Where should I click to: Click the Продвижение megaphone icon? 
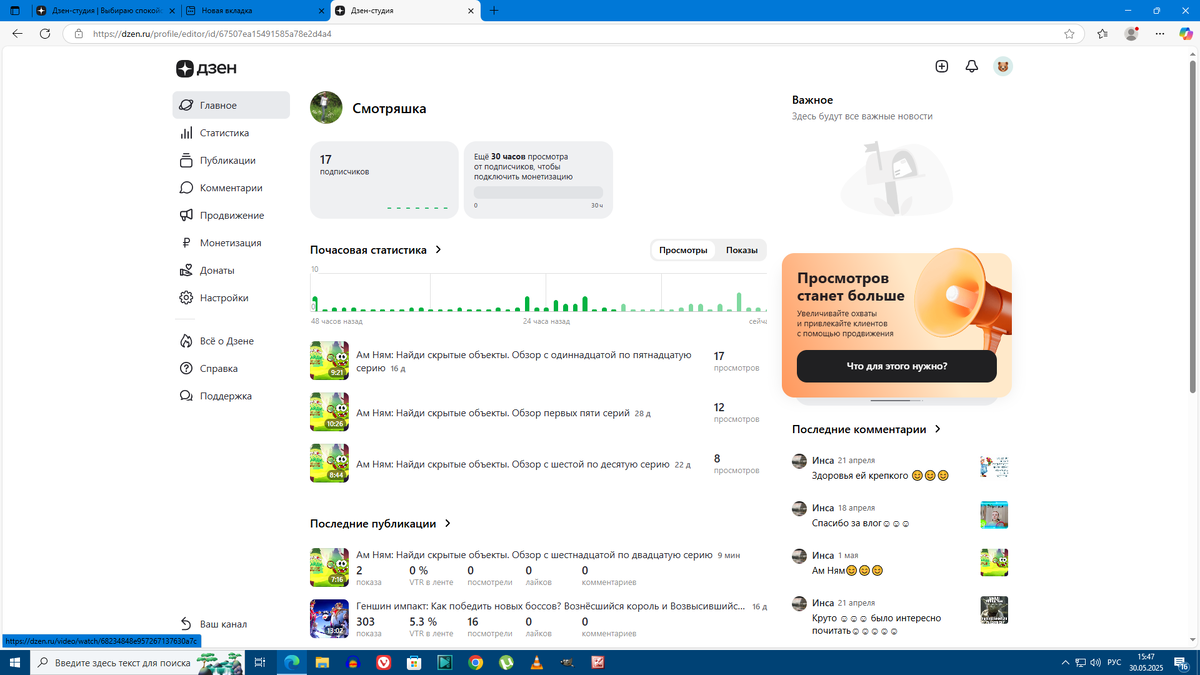pyautogui.click(x=186, y=215)
